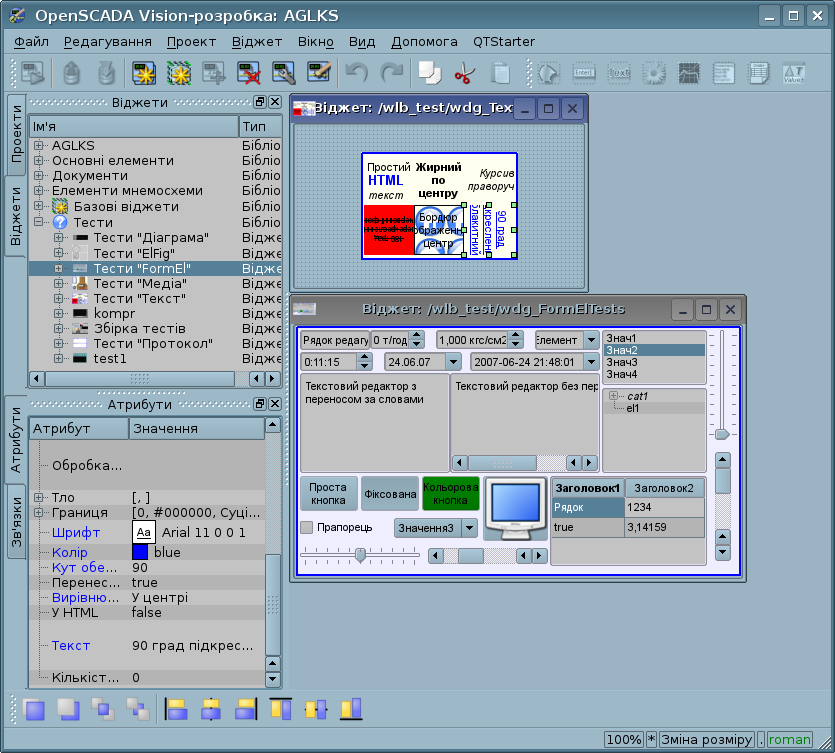The height and width of the screenshot is (753, 835).
Task: Expand the cat1 tree node
Action: pos(614,396)
